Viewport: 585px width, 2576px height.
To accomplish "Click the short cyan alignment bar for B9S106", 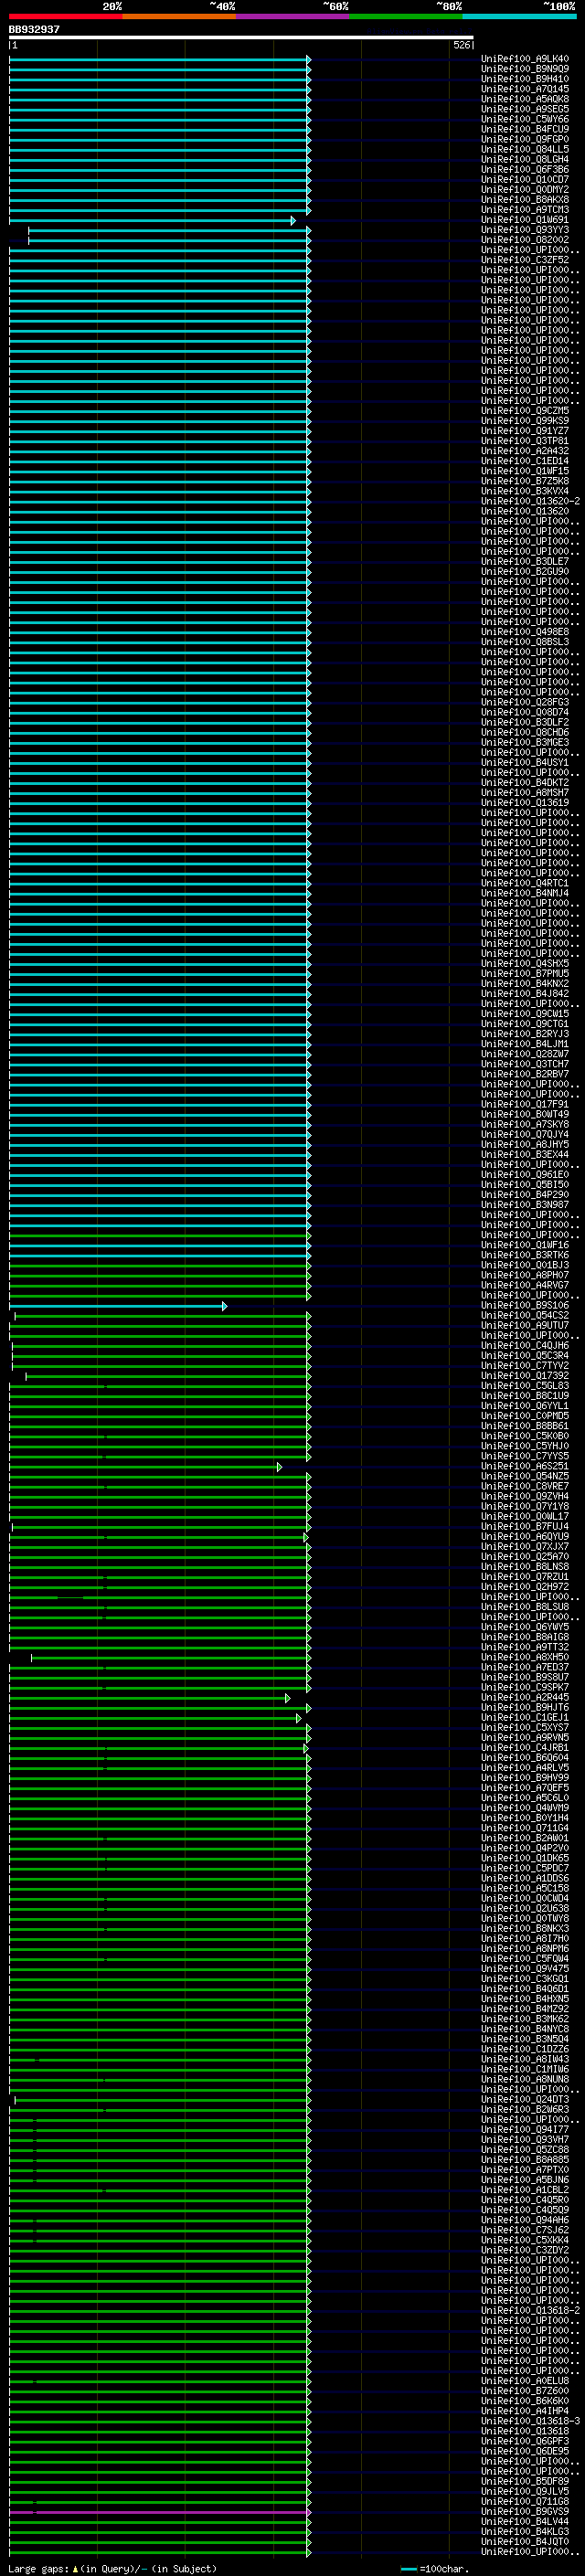I will pyautogui.click(x=118, y=1306).
